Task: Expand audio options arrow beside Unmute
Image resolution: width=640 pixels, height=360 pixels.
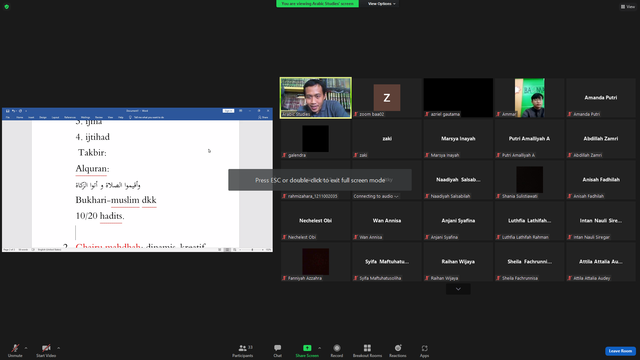Action: [x=26, y=348]
